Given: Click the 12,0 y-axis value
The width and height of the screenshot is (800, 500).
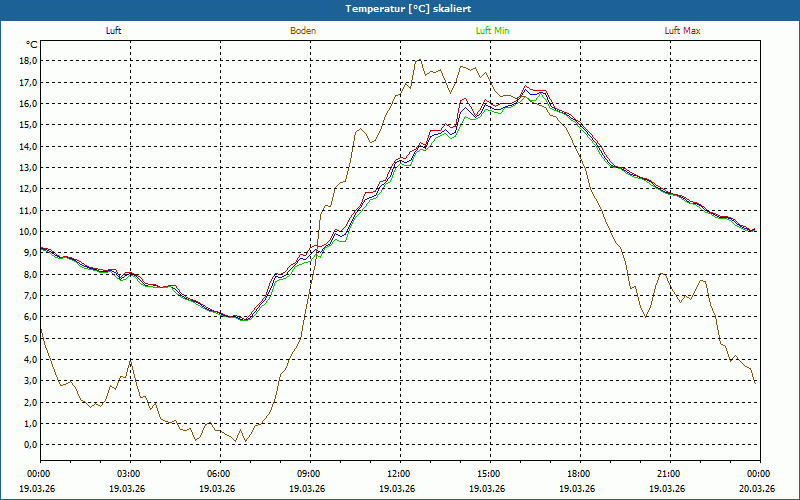Looking at the screenshot, I should coord(29,189).
